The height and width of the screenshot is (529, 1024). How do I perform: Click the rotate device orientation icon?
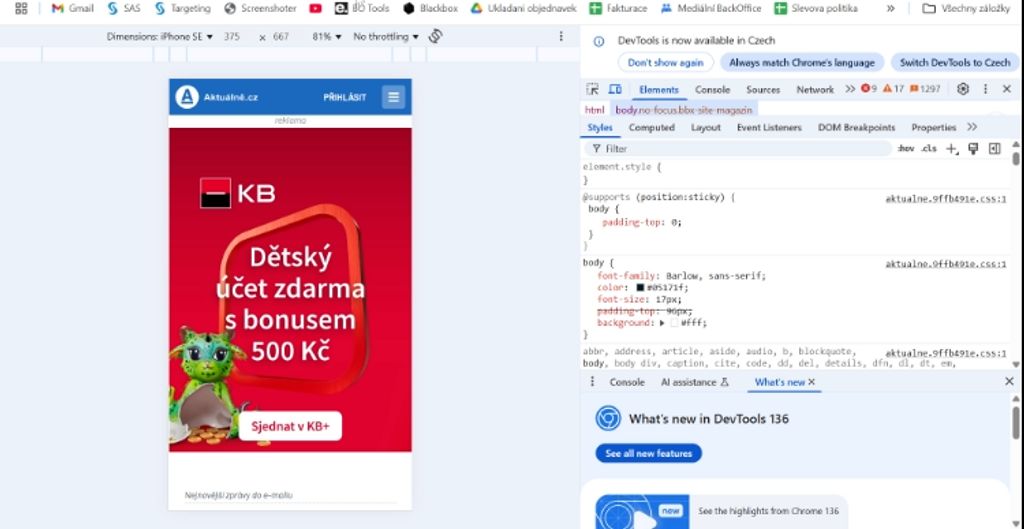click(436, 37)
